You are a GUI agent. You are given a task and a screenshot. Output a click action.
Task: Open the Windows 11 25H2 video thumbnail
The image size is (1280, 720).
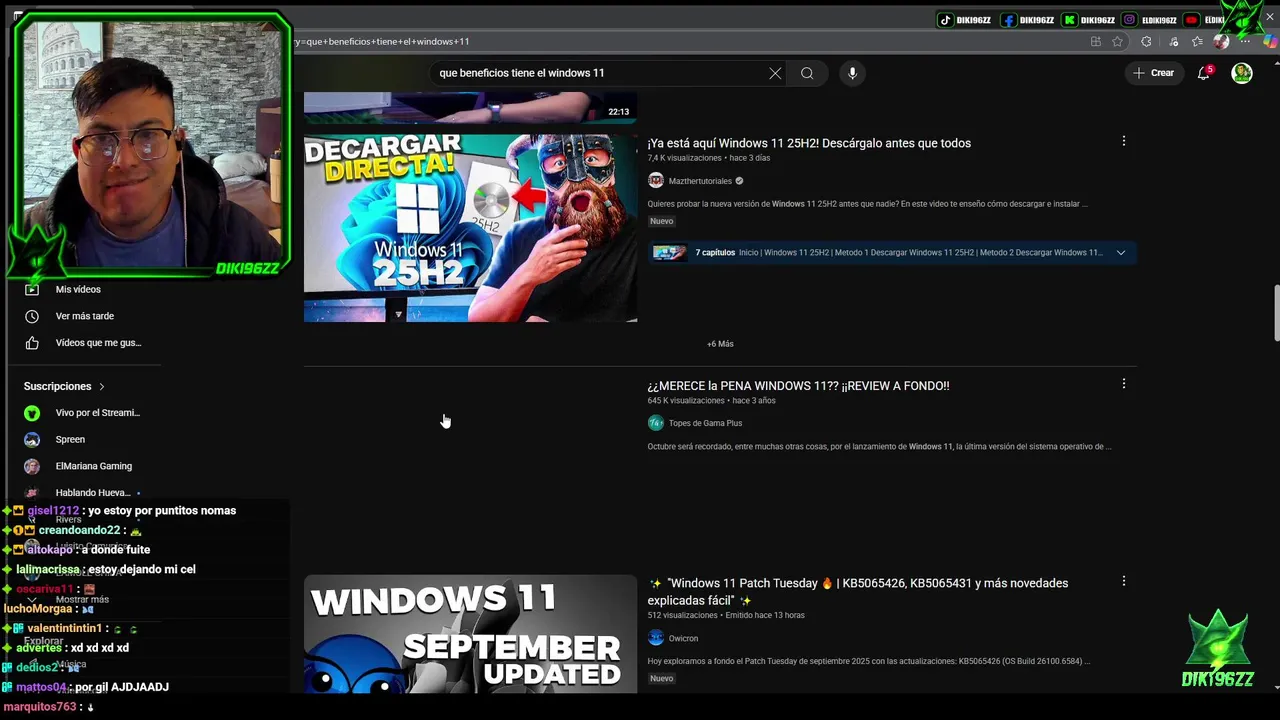470,228
